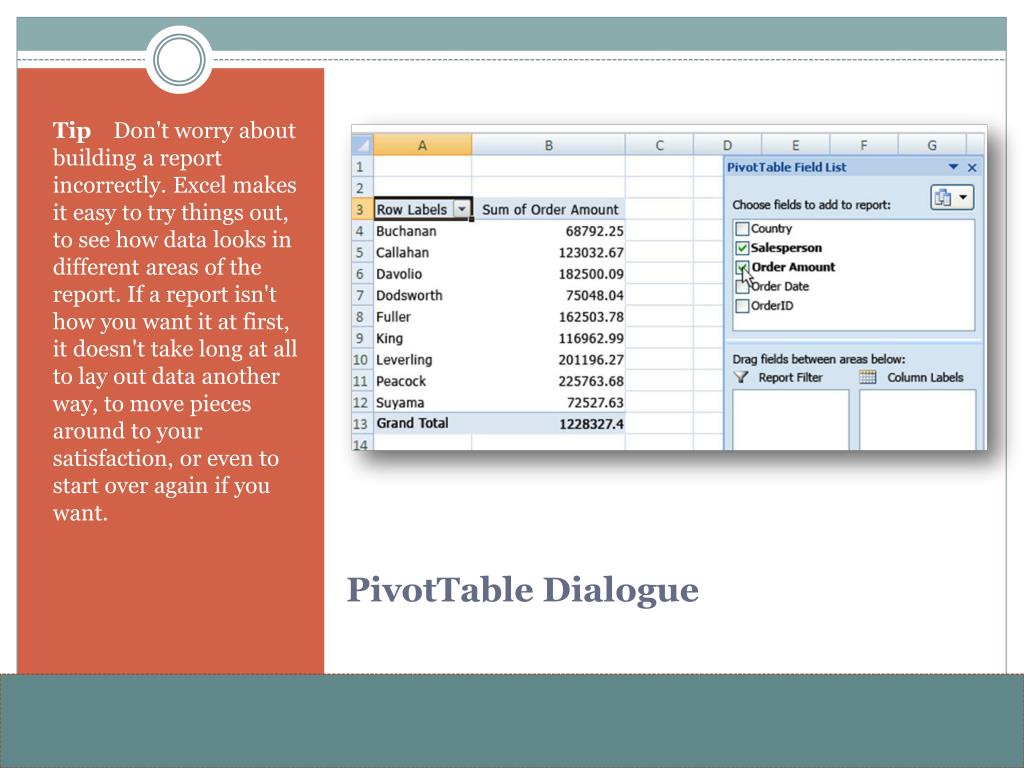Select the Dodsworth cell
The image size is (1024, 768).
point(423,295)
